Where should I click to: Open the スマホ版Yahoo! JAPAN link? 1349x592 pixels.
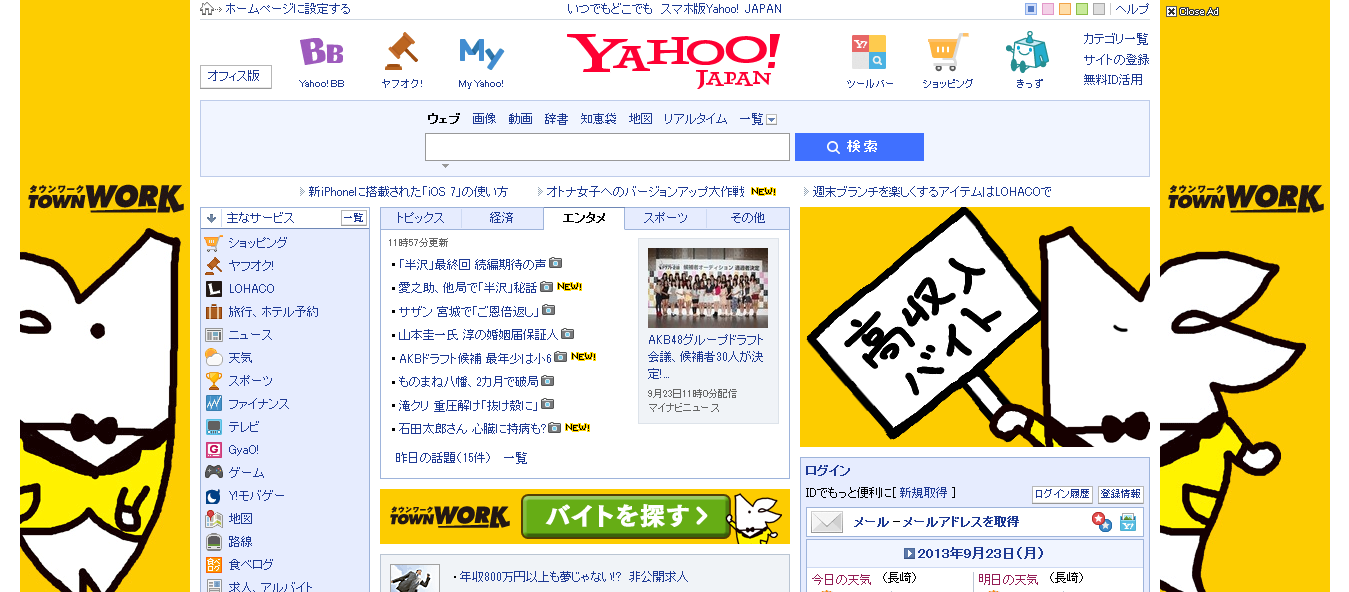point(721,9)
